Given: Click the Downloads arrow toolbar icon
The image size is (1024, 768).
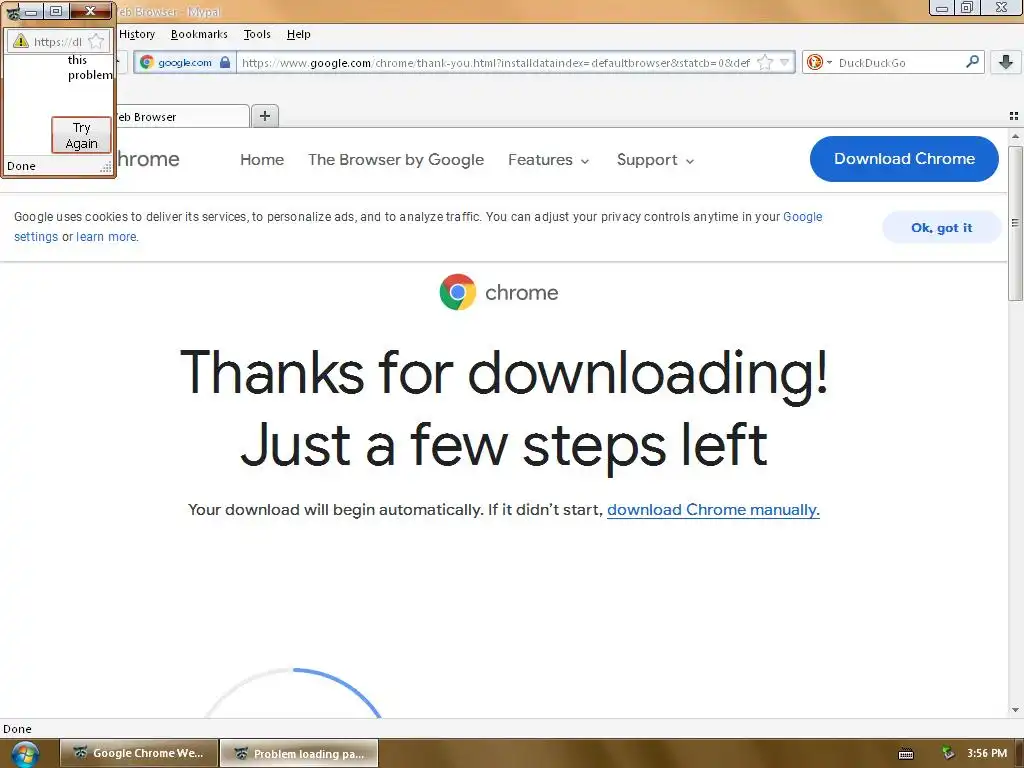Looking at the screenshot, I should click(1005, 62).
